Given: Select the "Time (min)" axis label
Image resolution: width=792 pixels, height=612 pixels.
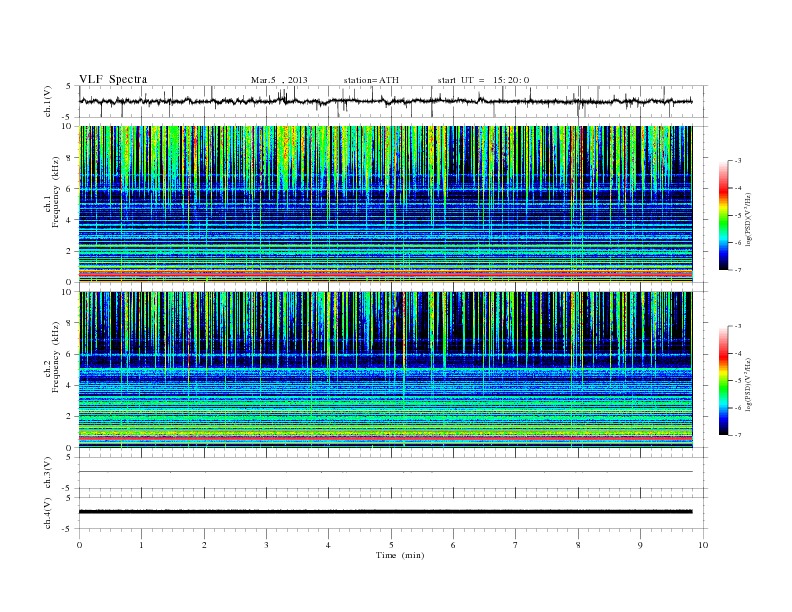Looking at the screenshot, I should coord(400,555).
